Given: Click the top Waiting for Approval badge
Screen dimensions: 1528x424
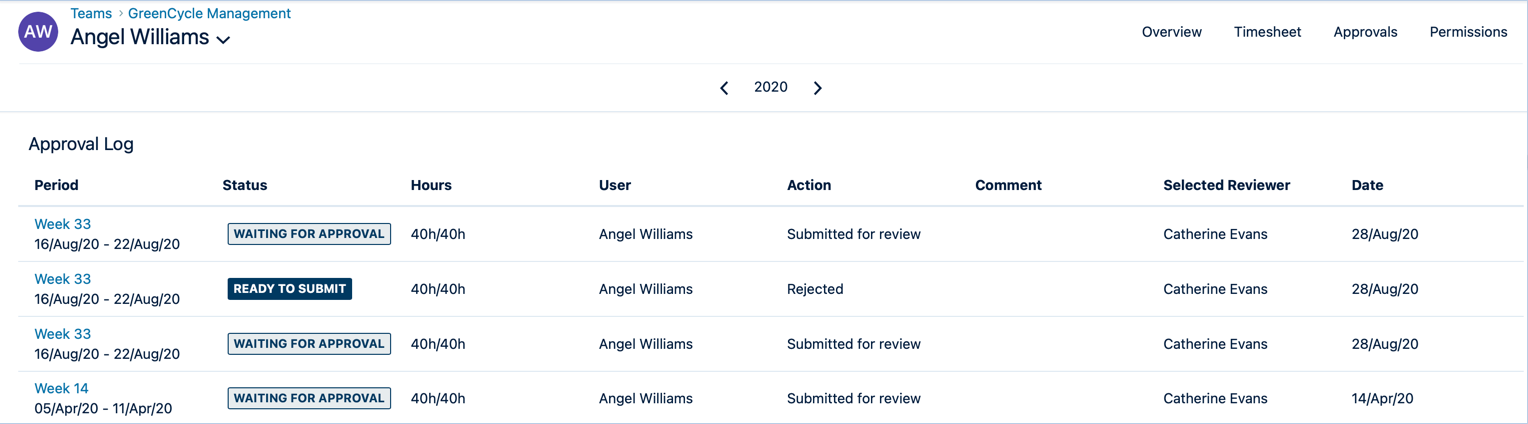Looking at the screenshot, I should pos(309,234).
